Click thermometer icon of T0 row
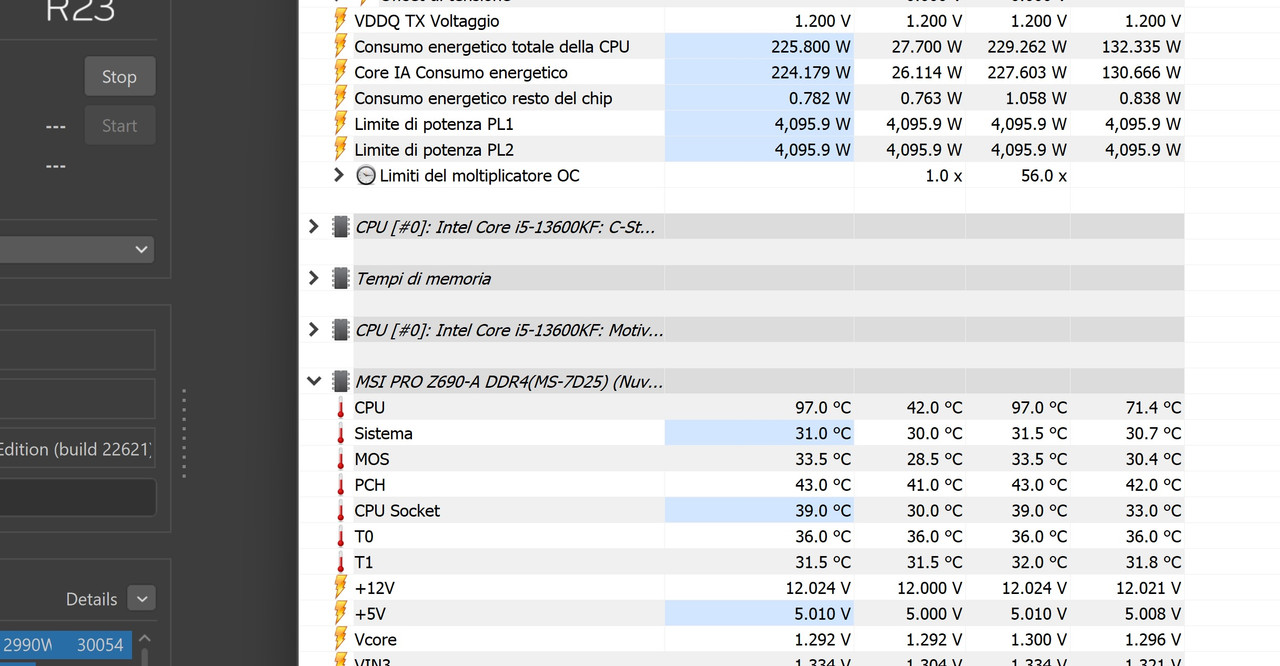This screenshot has height=666, width=1280. coord(340,536)
